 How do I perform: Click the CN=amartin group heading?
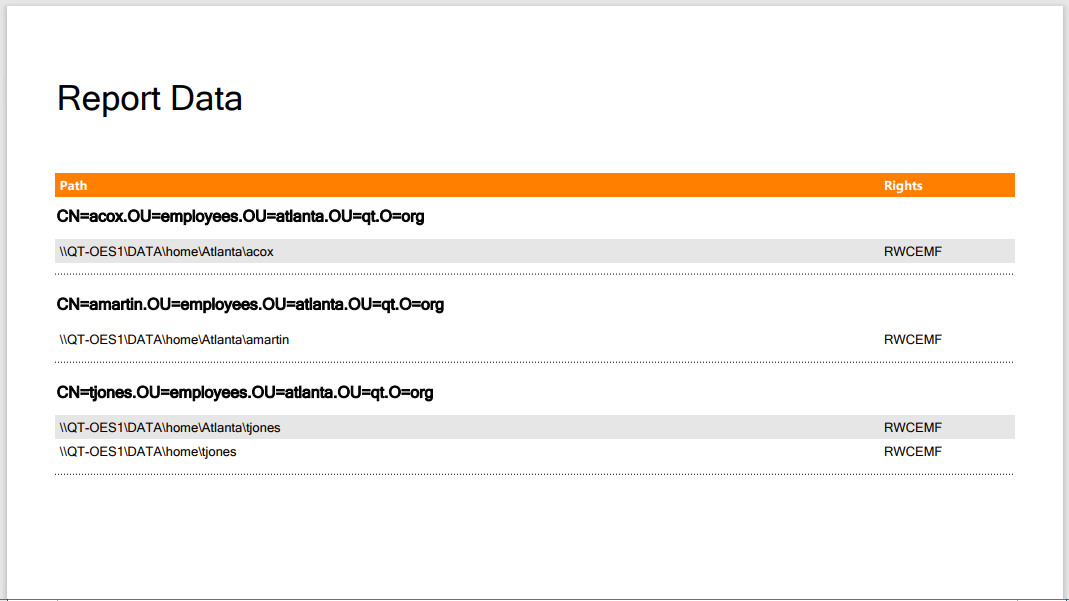point(250,305)
